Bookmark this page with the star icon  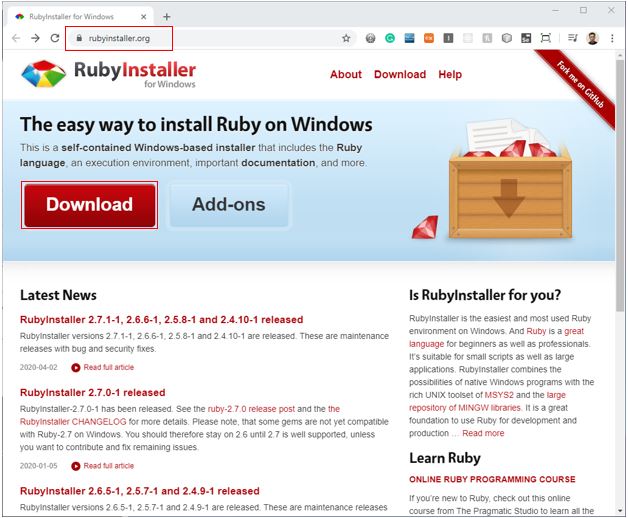point(346,38)
